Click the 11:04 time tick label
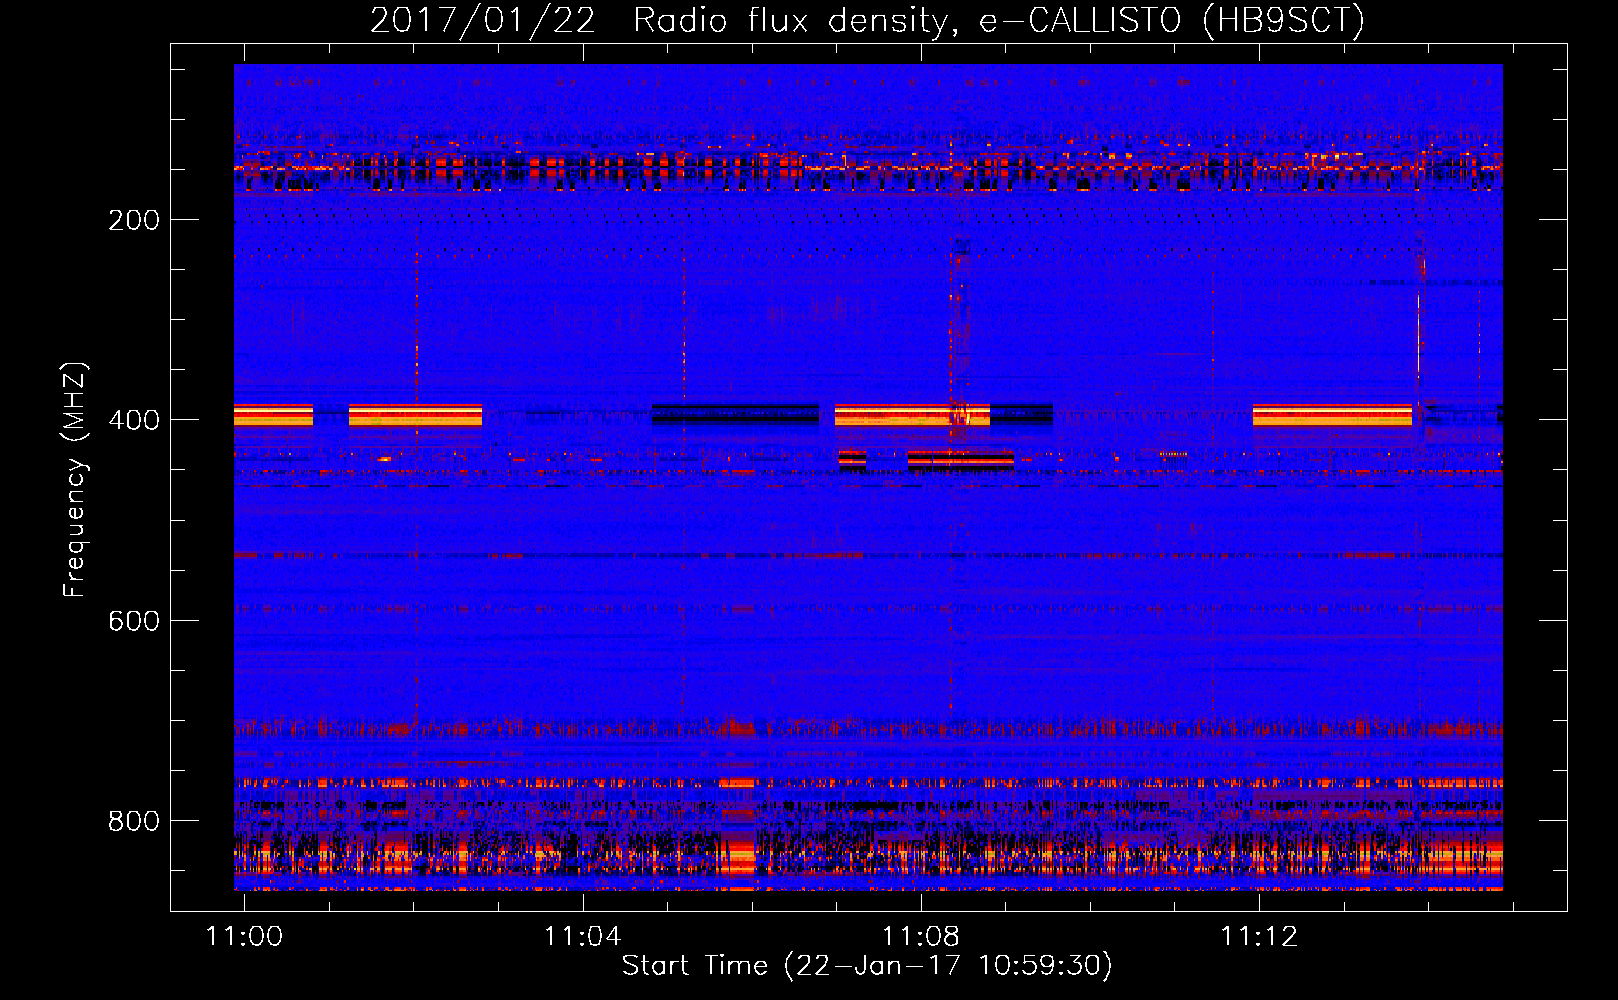1618x1000 pixels. tap(583, 936)
